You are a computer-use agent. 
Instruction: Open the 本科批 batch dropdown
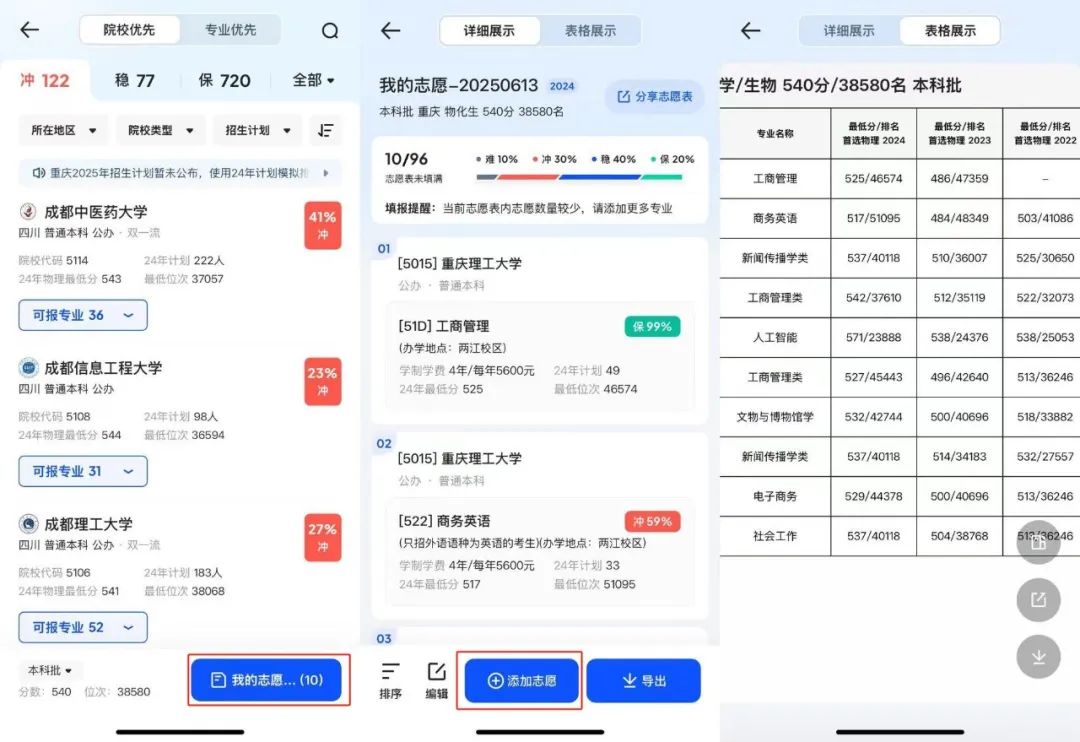50,670
